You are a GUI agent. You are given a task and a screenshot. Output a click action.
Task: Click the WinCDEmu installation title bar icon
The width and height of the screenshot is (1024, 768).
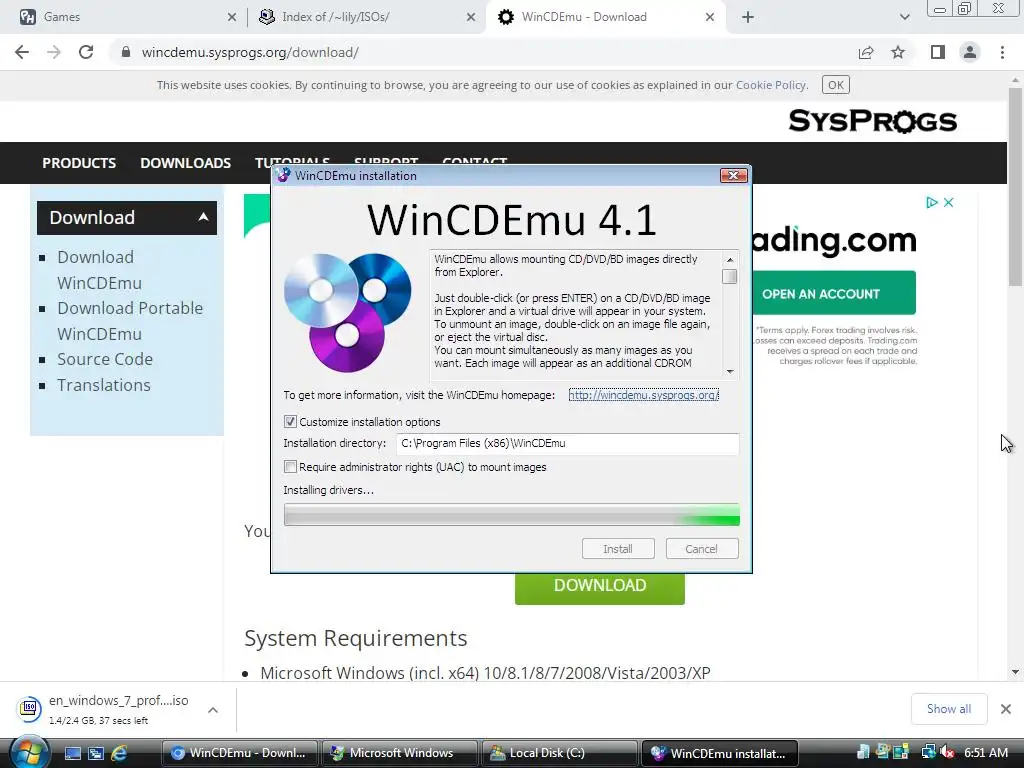click(283, 175)
